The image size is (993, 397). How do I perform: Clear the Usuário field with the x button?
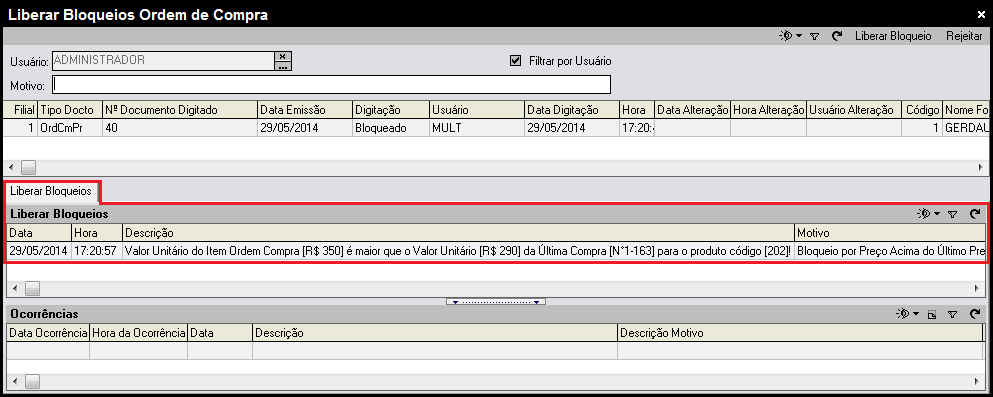(282, 56)
